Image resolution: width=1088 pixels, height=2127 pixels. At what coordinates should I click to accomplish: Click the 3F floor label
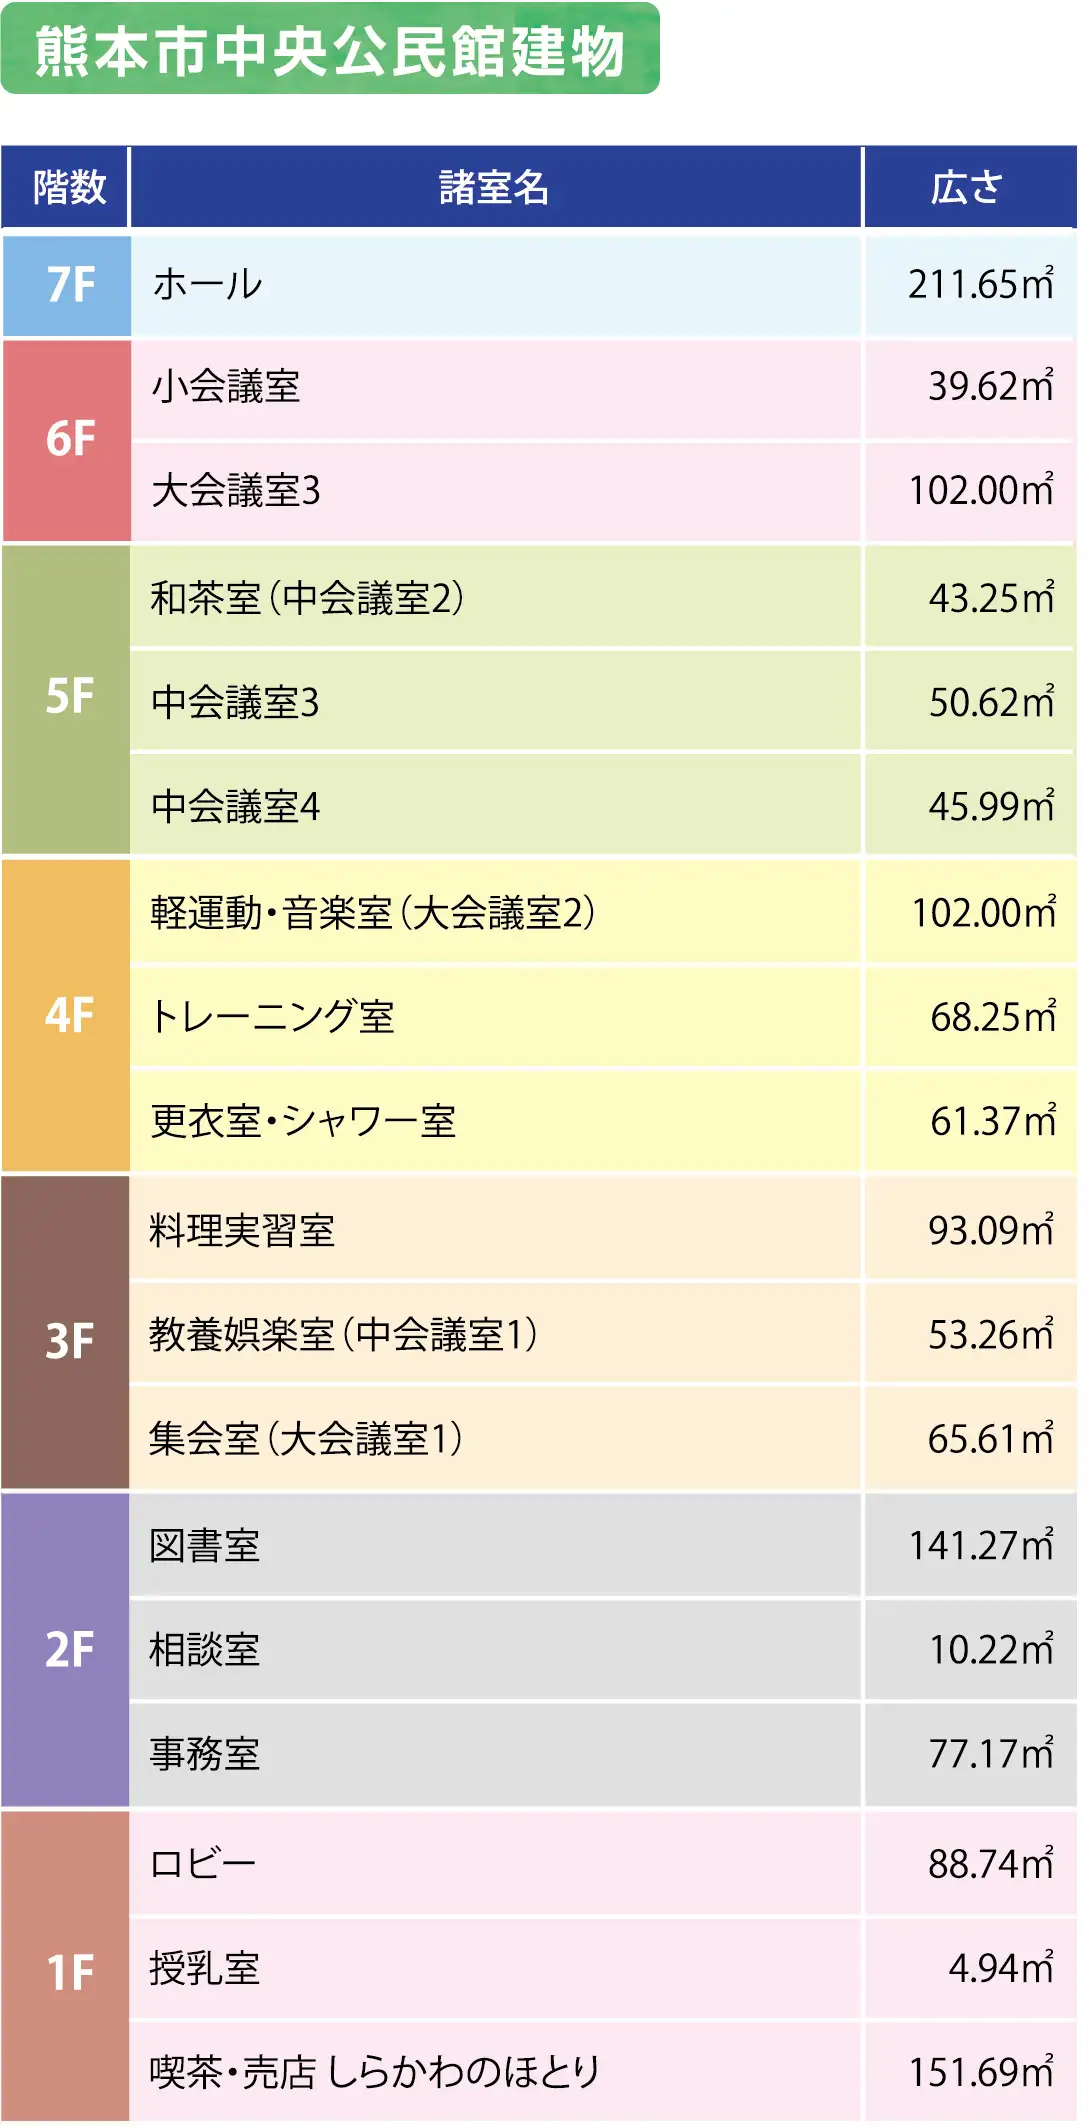click(68, 1341)
